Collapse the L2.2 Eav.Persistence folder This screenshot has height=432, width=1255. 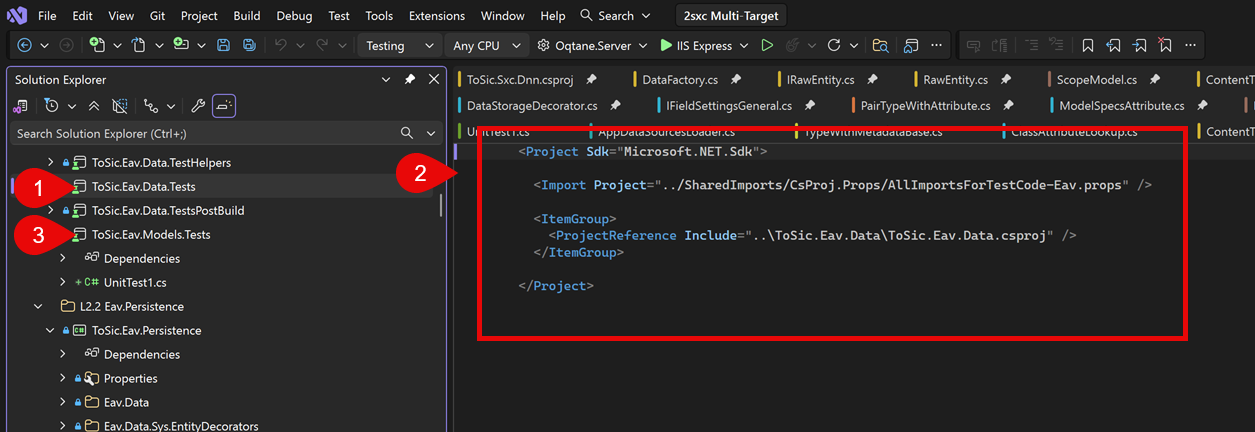pos(38,306)
